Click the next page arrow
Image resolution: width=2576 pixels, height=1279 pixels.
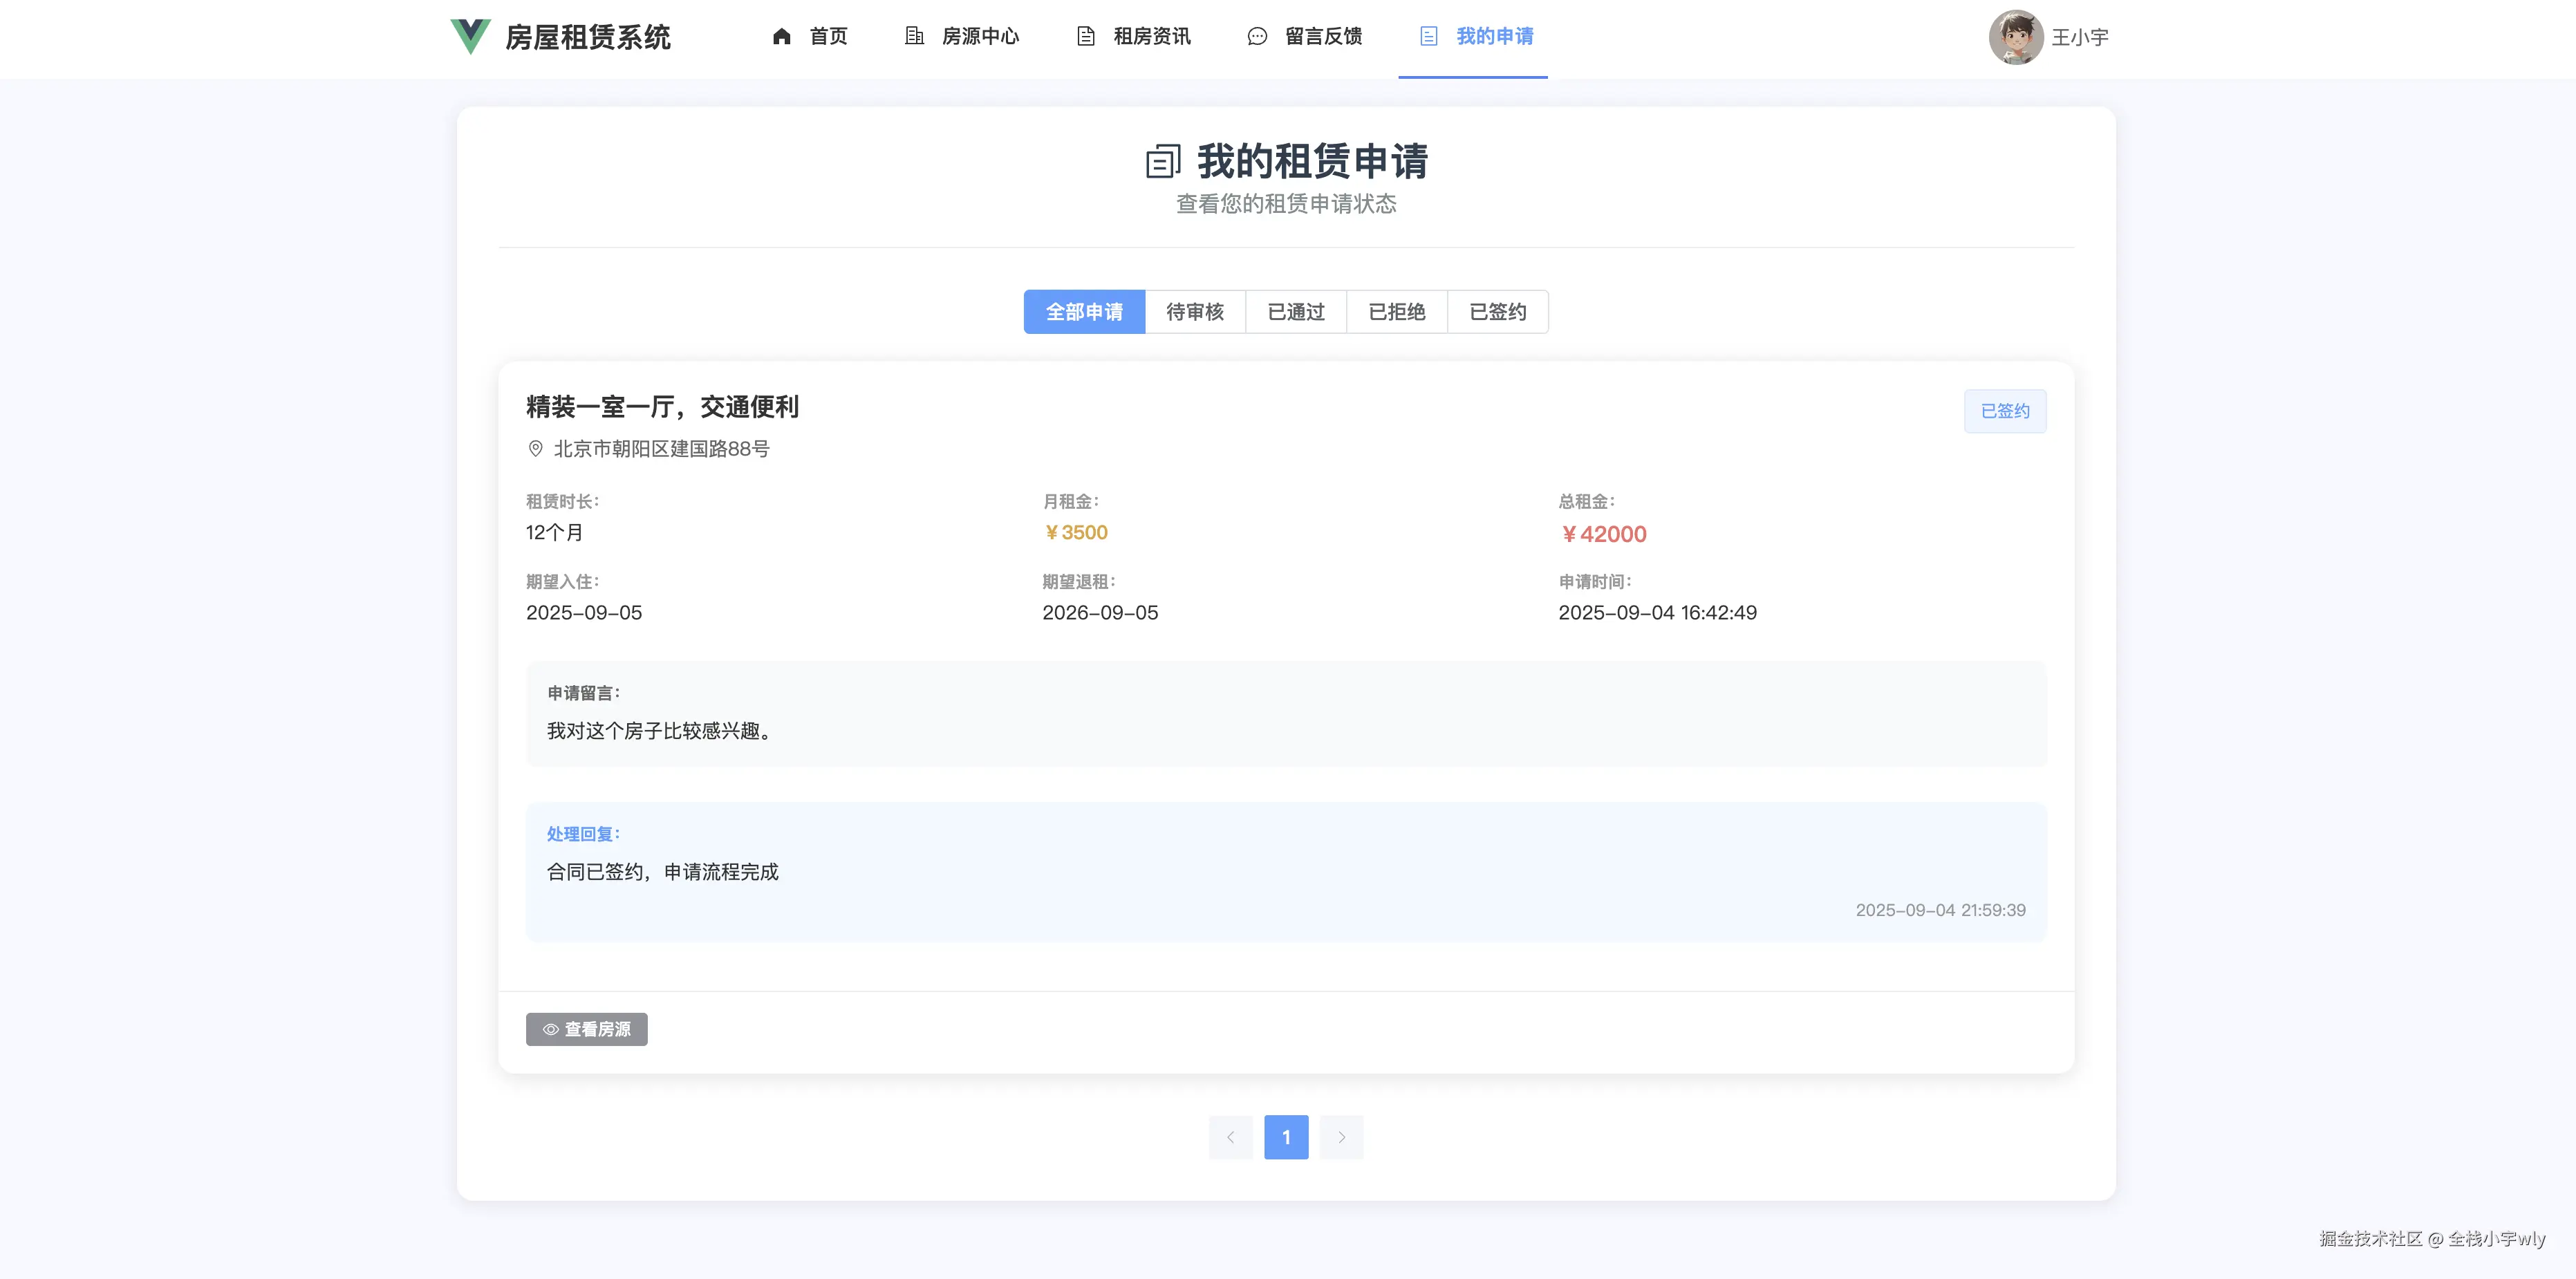pyautogui.click(x=1341, y=1137)
